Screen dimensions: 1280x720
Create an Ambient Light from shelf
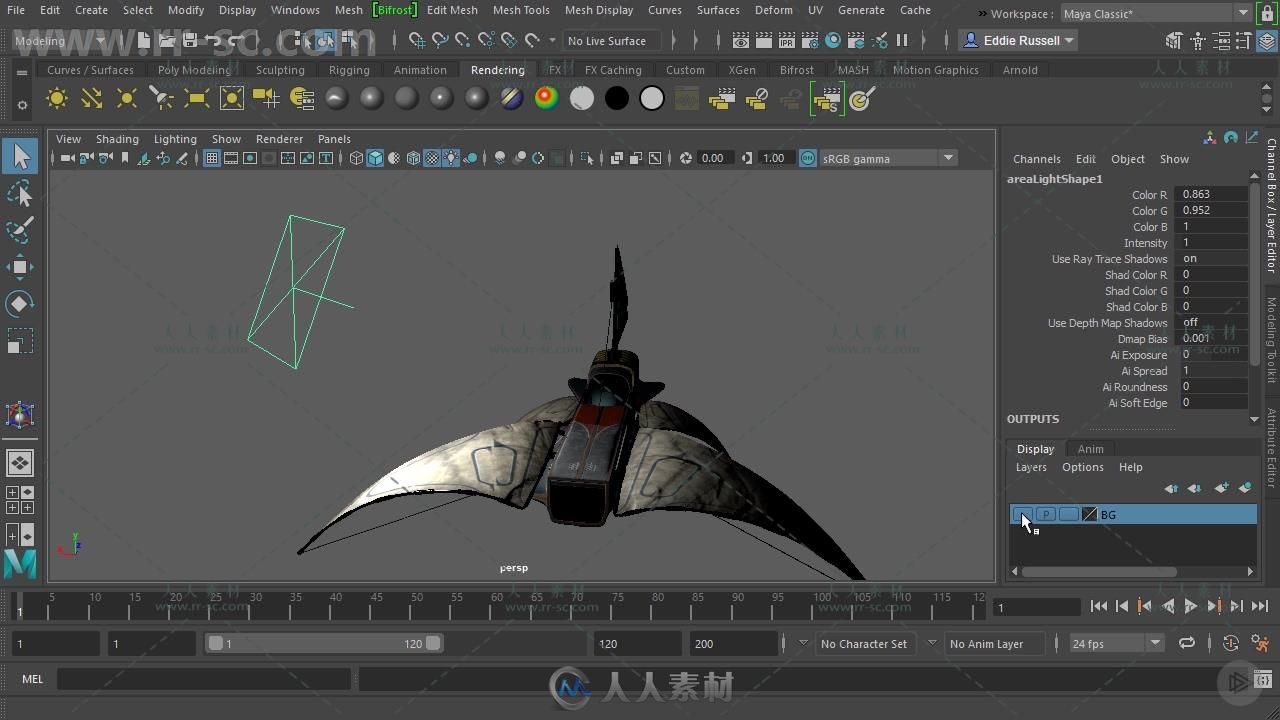[x=57, y=98]
